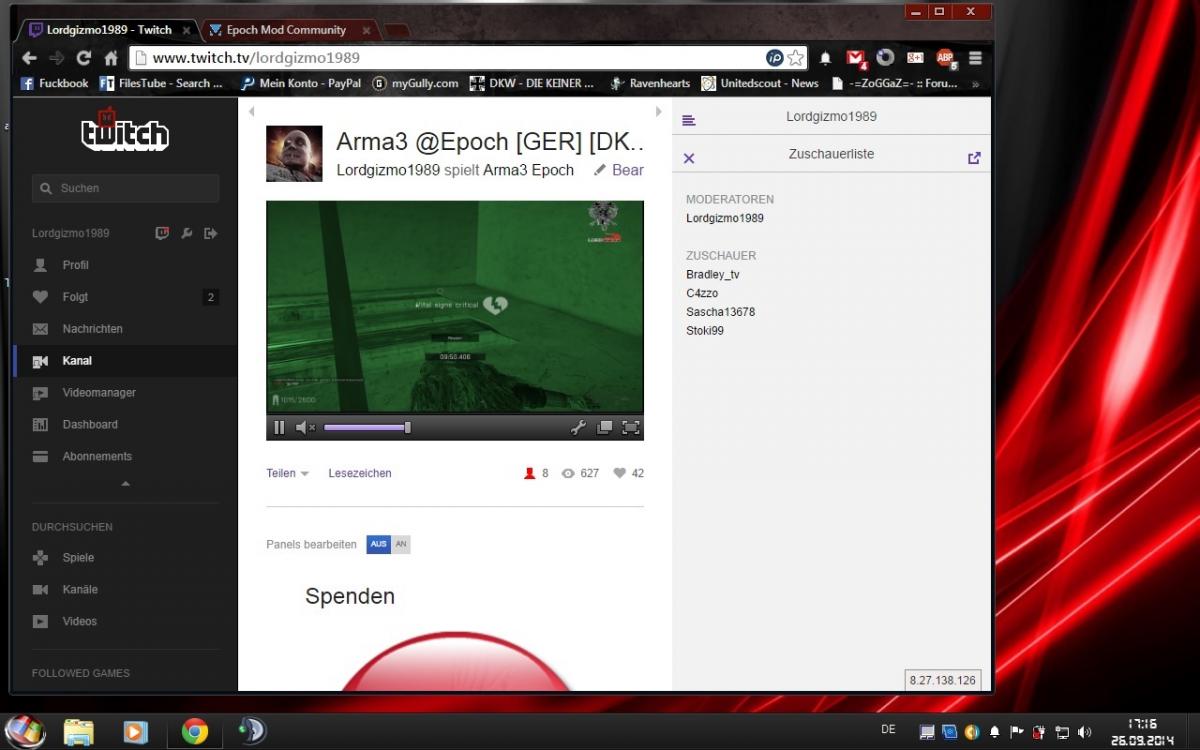This screenshot has width=1200, height=750.
Task: Switch to Epoch Mod Community tab
Action: [289, 30]
